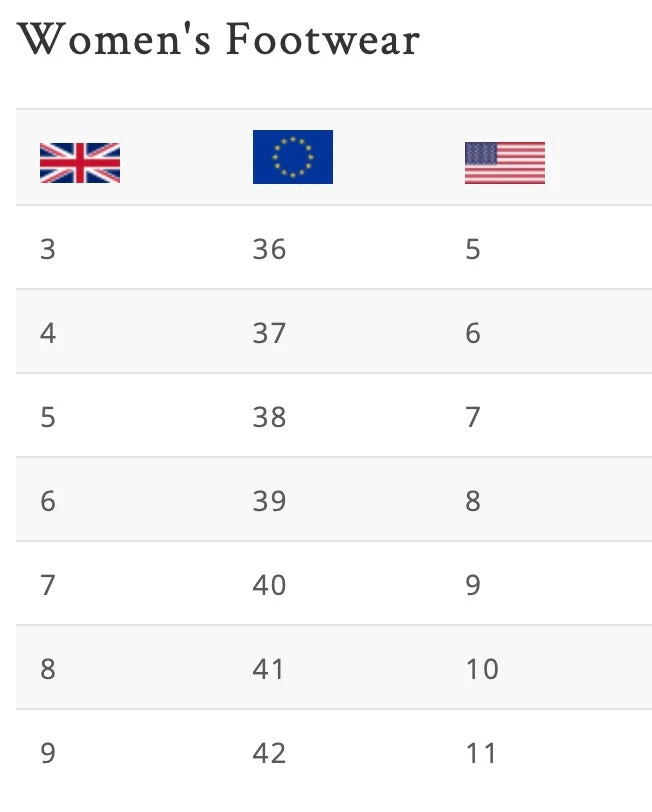The image size is (652, 812).
Task: Click US size 9 value
Action: (473, 585)
